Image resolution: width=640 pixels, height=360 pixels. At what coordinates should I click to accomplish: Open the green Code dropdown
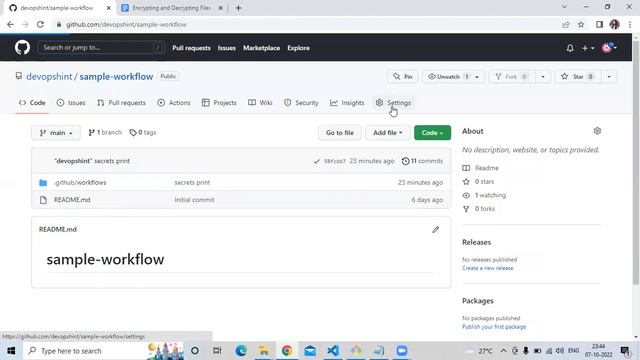click(432, 133)
